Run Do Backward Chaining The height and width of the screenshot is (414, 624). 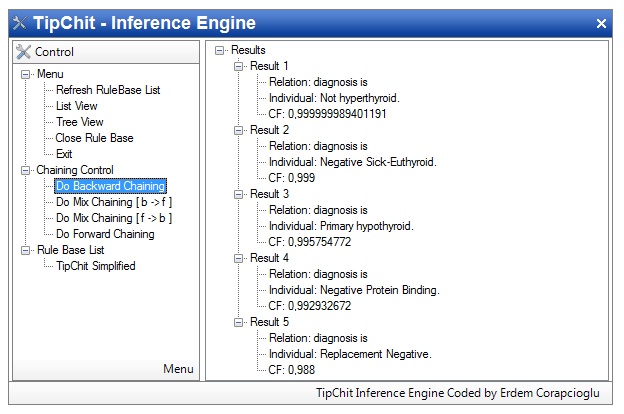[x=110, y=186]
